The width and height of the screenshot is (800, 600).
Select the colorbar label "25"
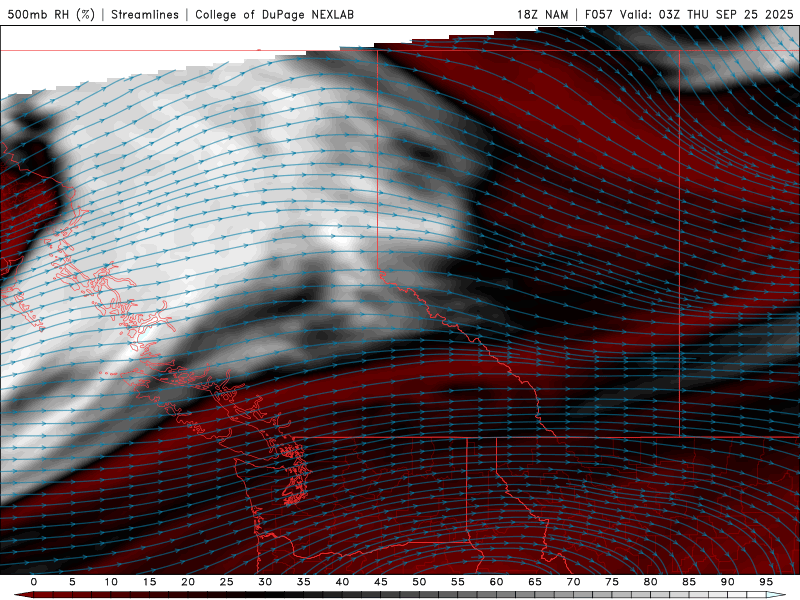227,582
